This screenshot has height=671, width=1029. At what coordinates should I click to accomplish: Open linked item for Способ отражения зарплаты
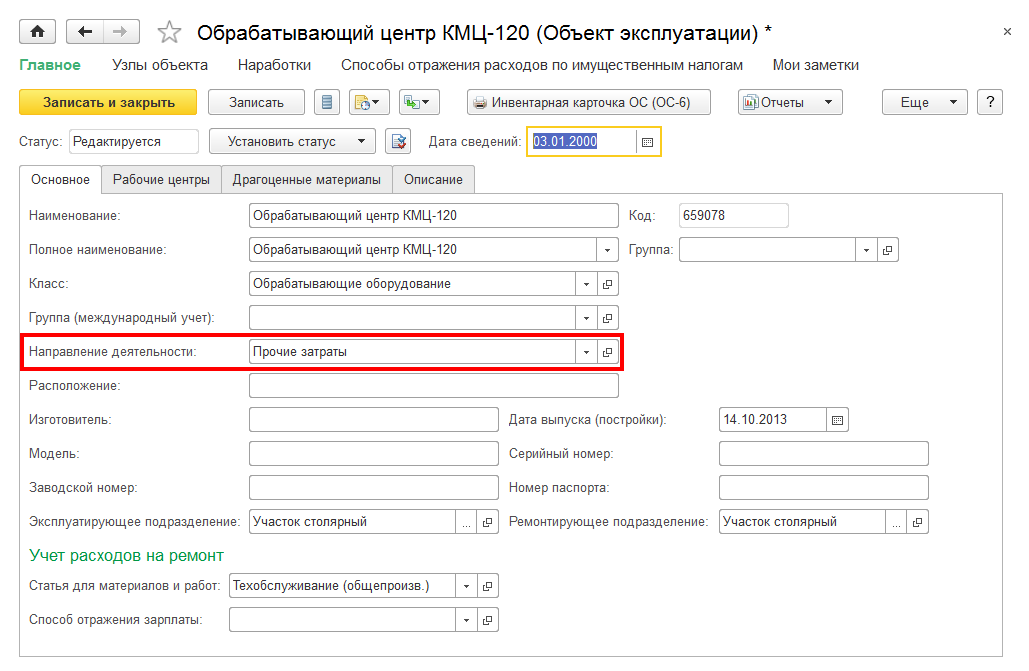tap(488, 620)
